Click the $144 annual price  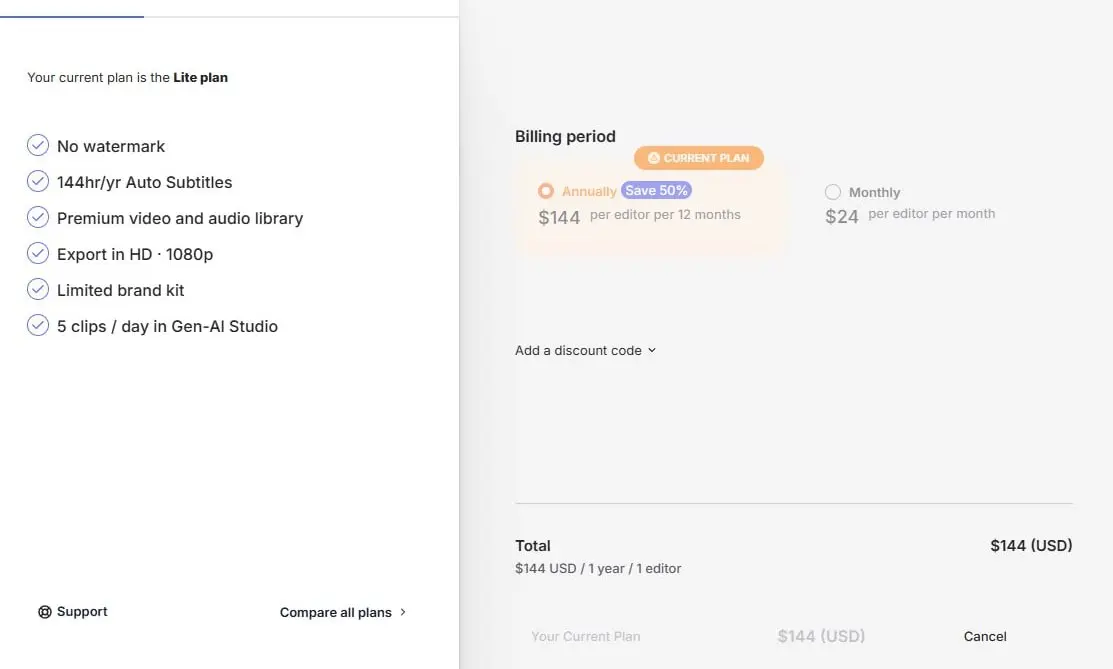click(x=559, y=217)
